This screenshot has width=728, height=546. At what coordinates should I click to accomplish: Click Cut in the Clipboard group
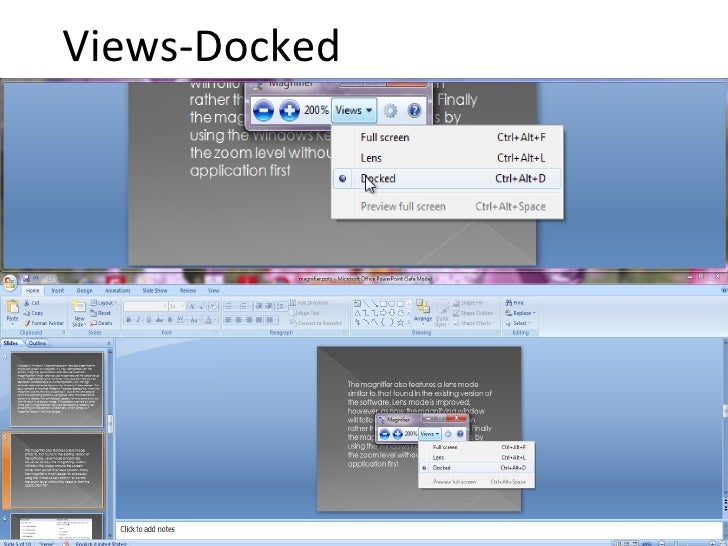click(32, 303)
